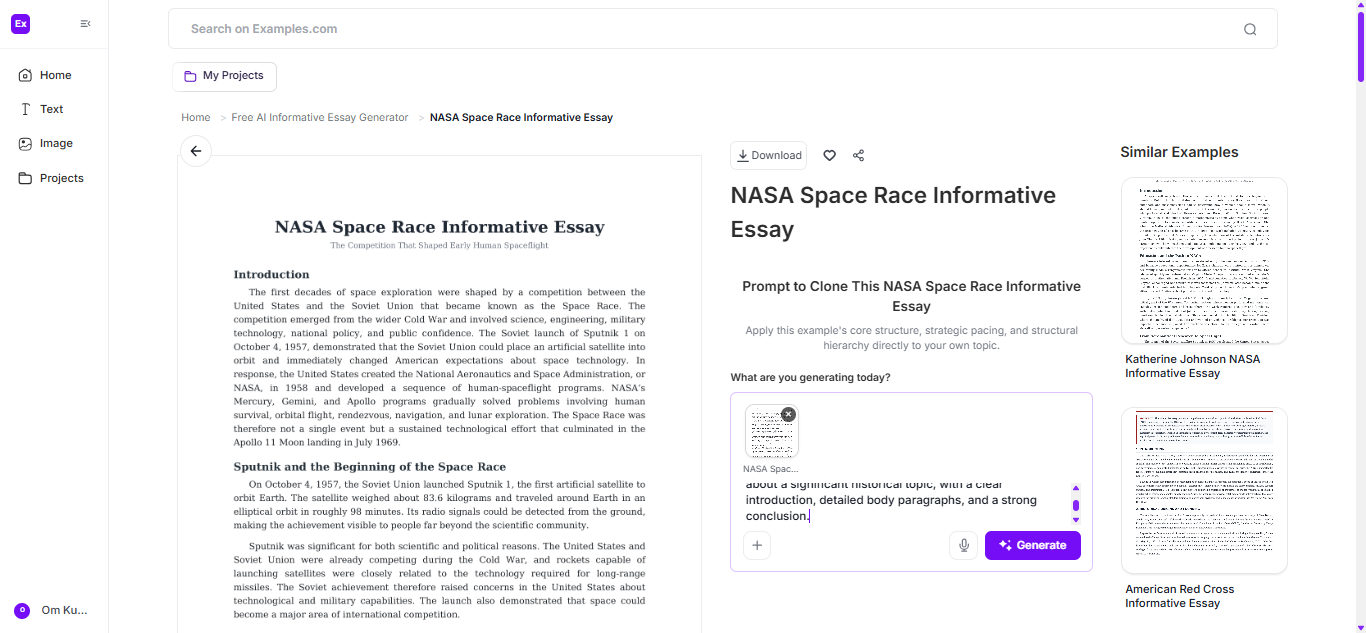Screen dimensions: 1366x633
Task: Click What are you generating today? label
Action: point(810,377)
